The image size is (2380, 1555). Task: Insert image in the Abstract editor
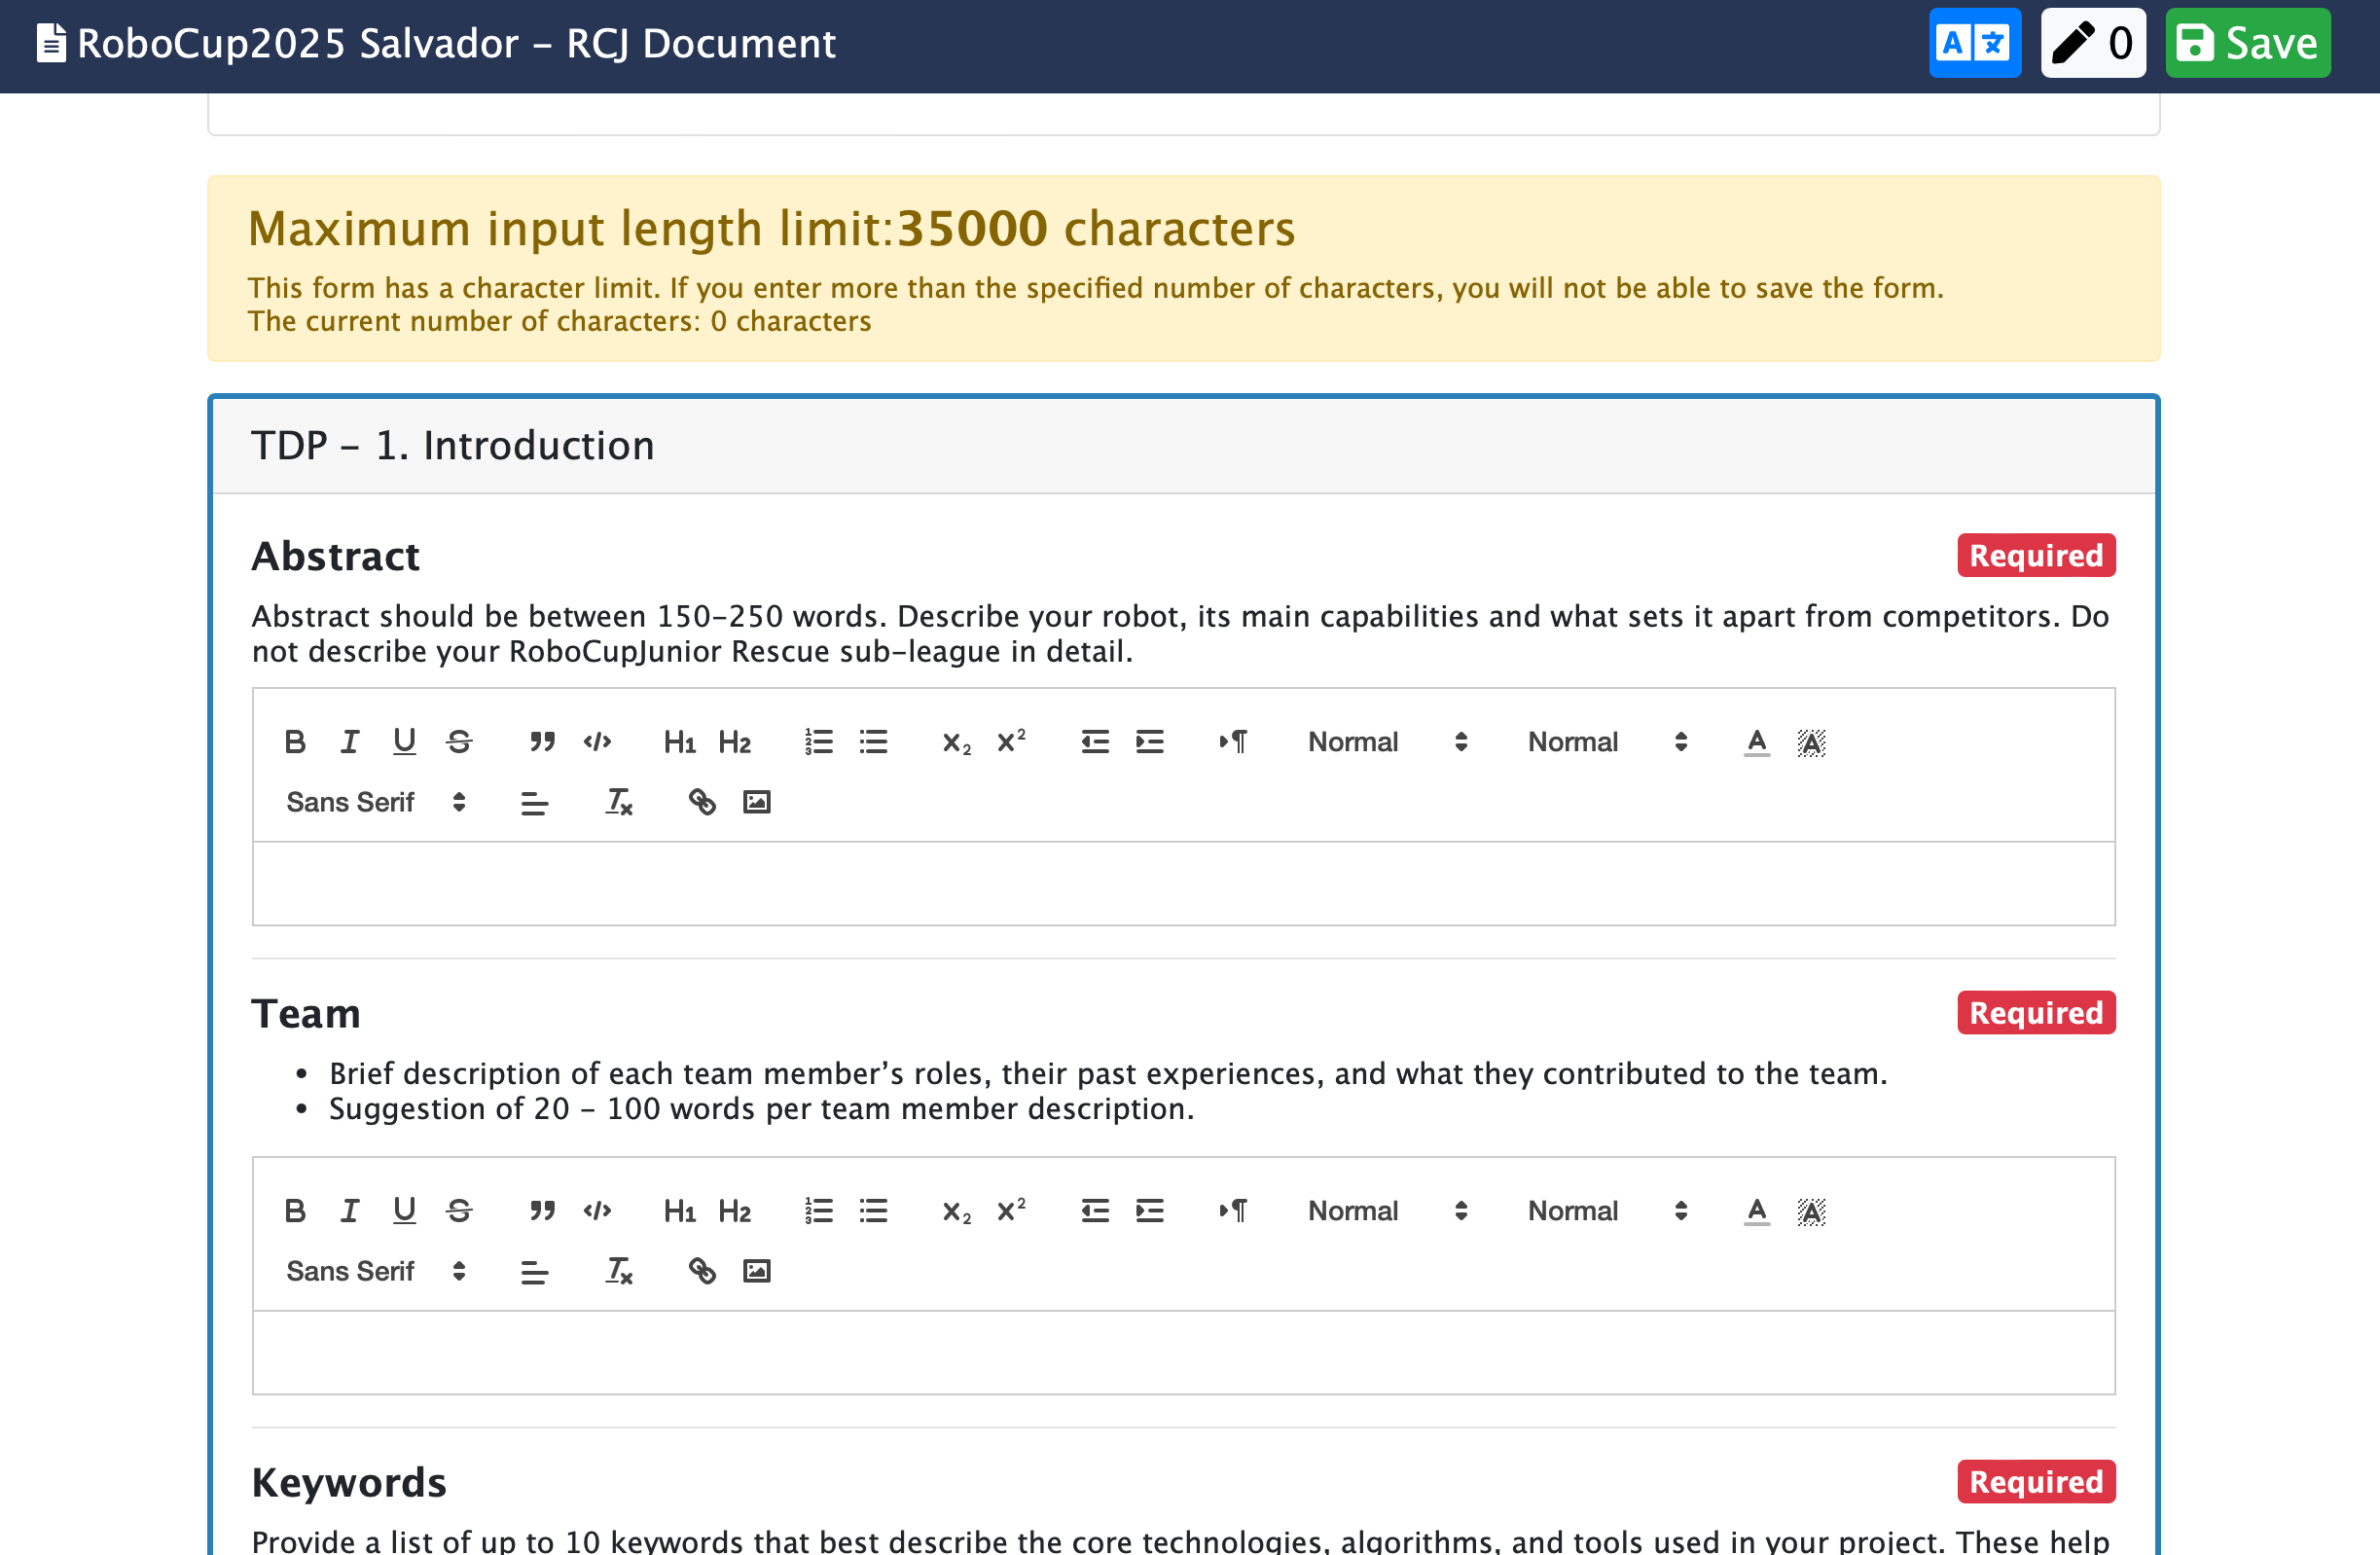point(757,802)
